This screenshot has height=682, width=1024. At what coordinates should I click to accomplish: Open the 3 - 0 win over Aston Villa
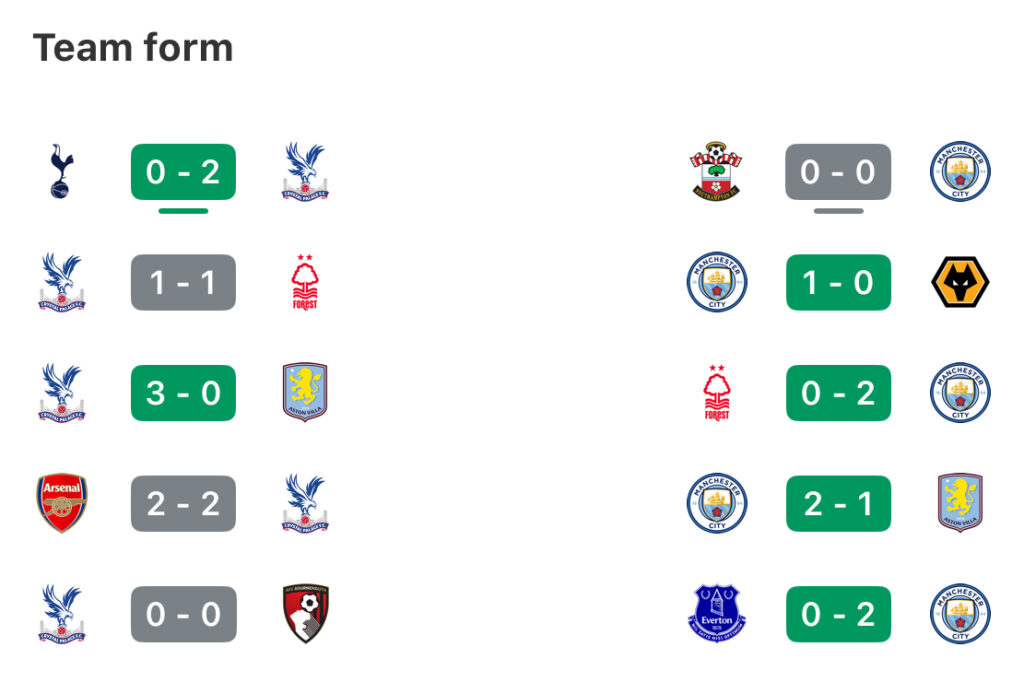point(184,393)
